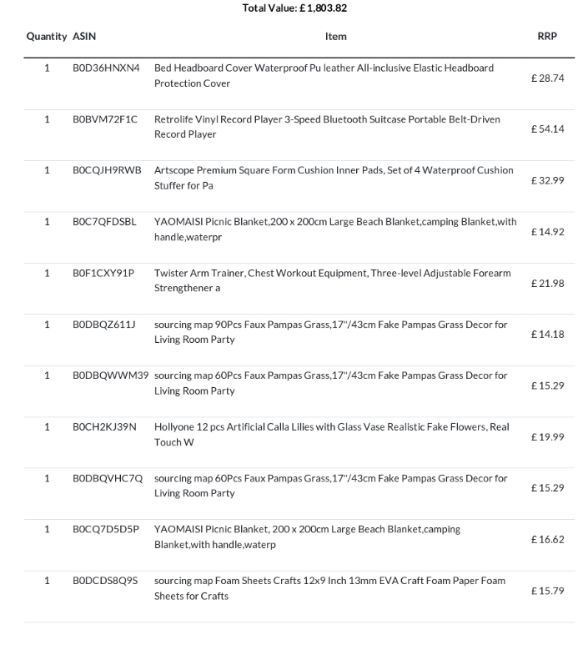Click the Twister Arm Trainer item description

pos(333,281)
